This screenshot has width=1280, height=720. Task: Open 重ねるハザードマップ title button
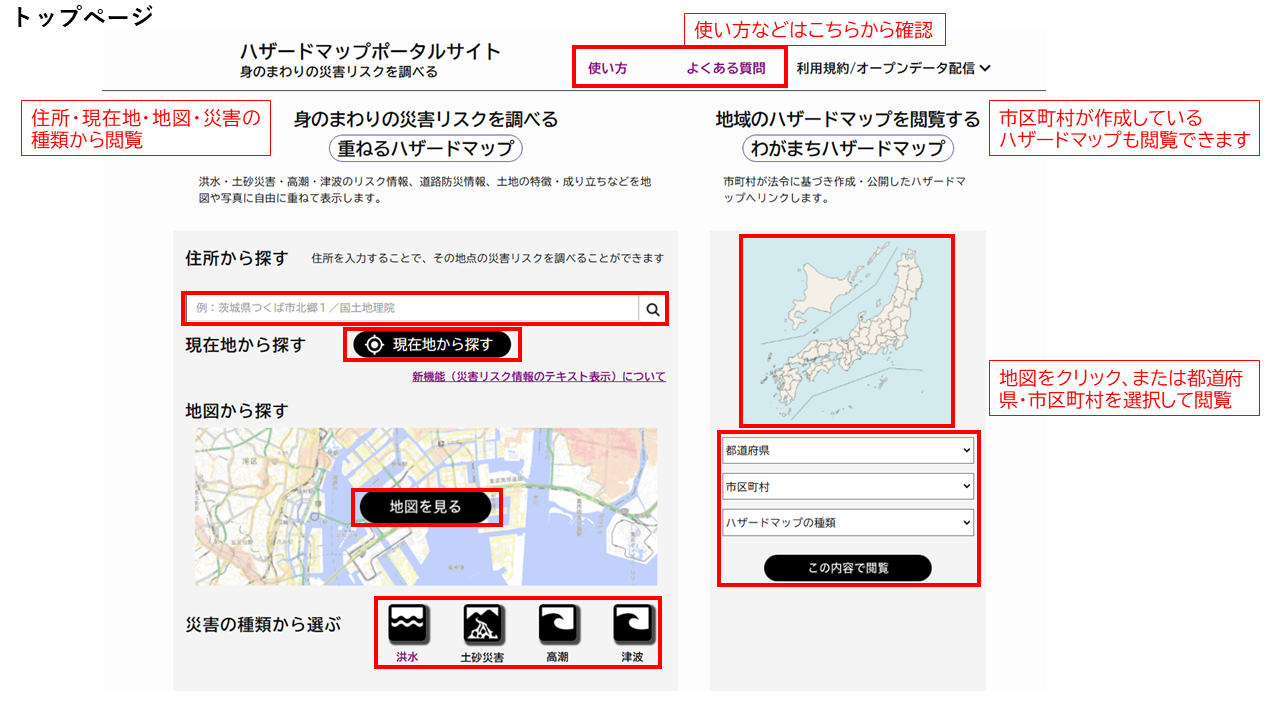426,149
